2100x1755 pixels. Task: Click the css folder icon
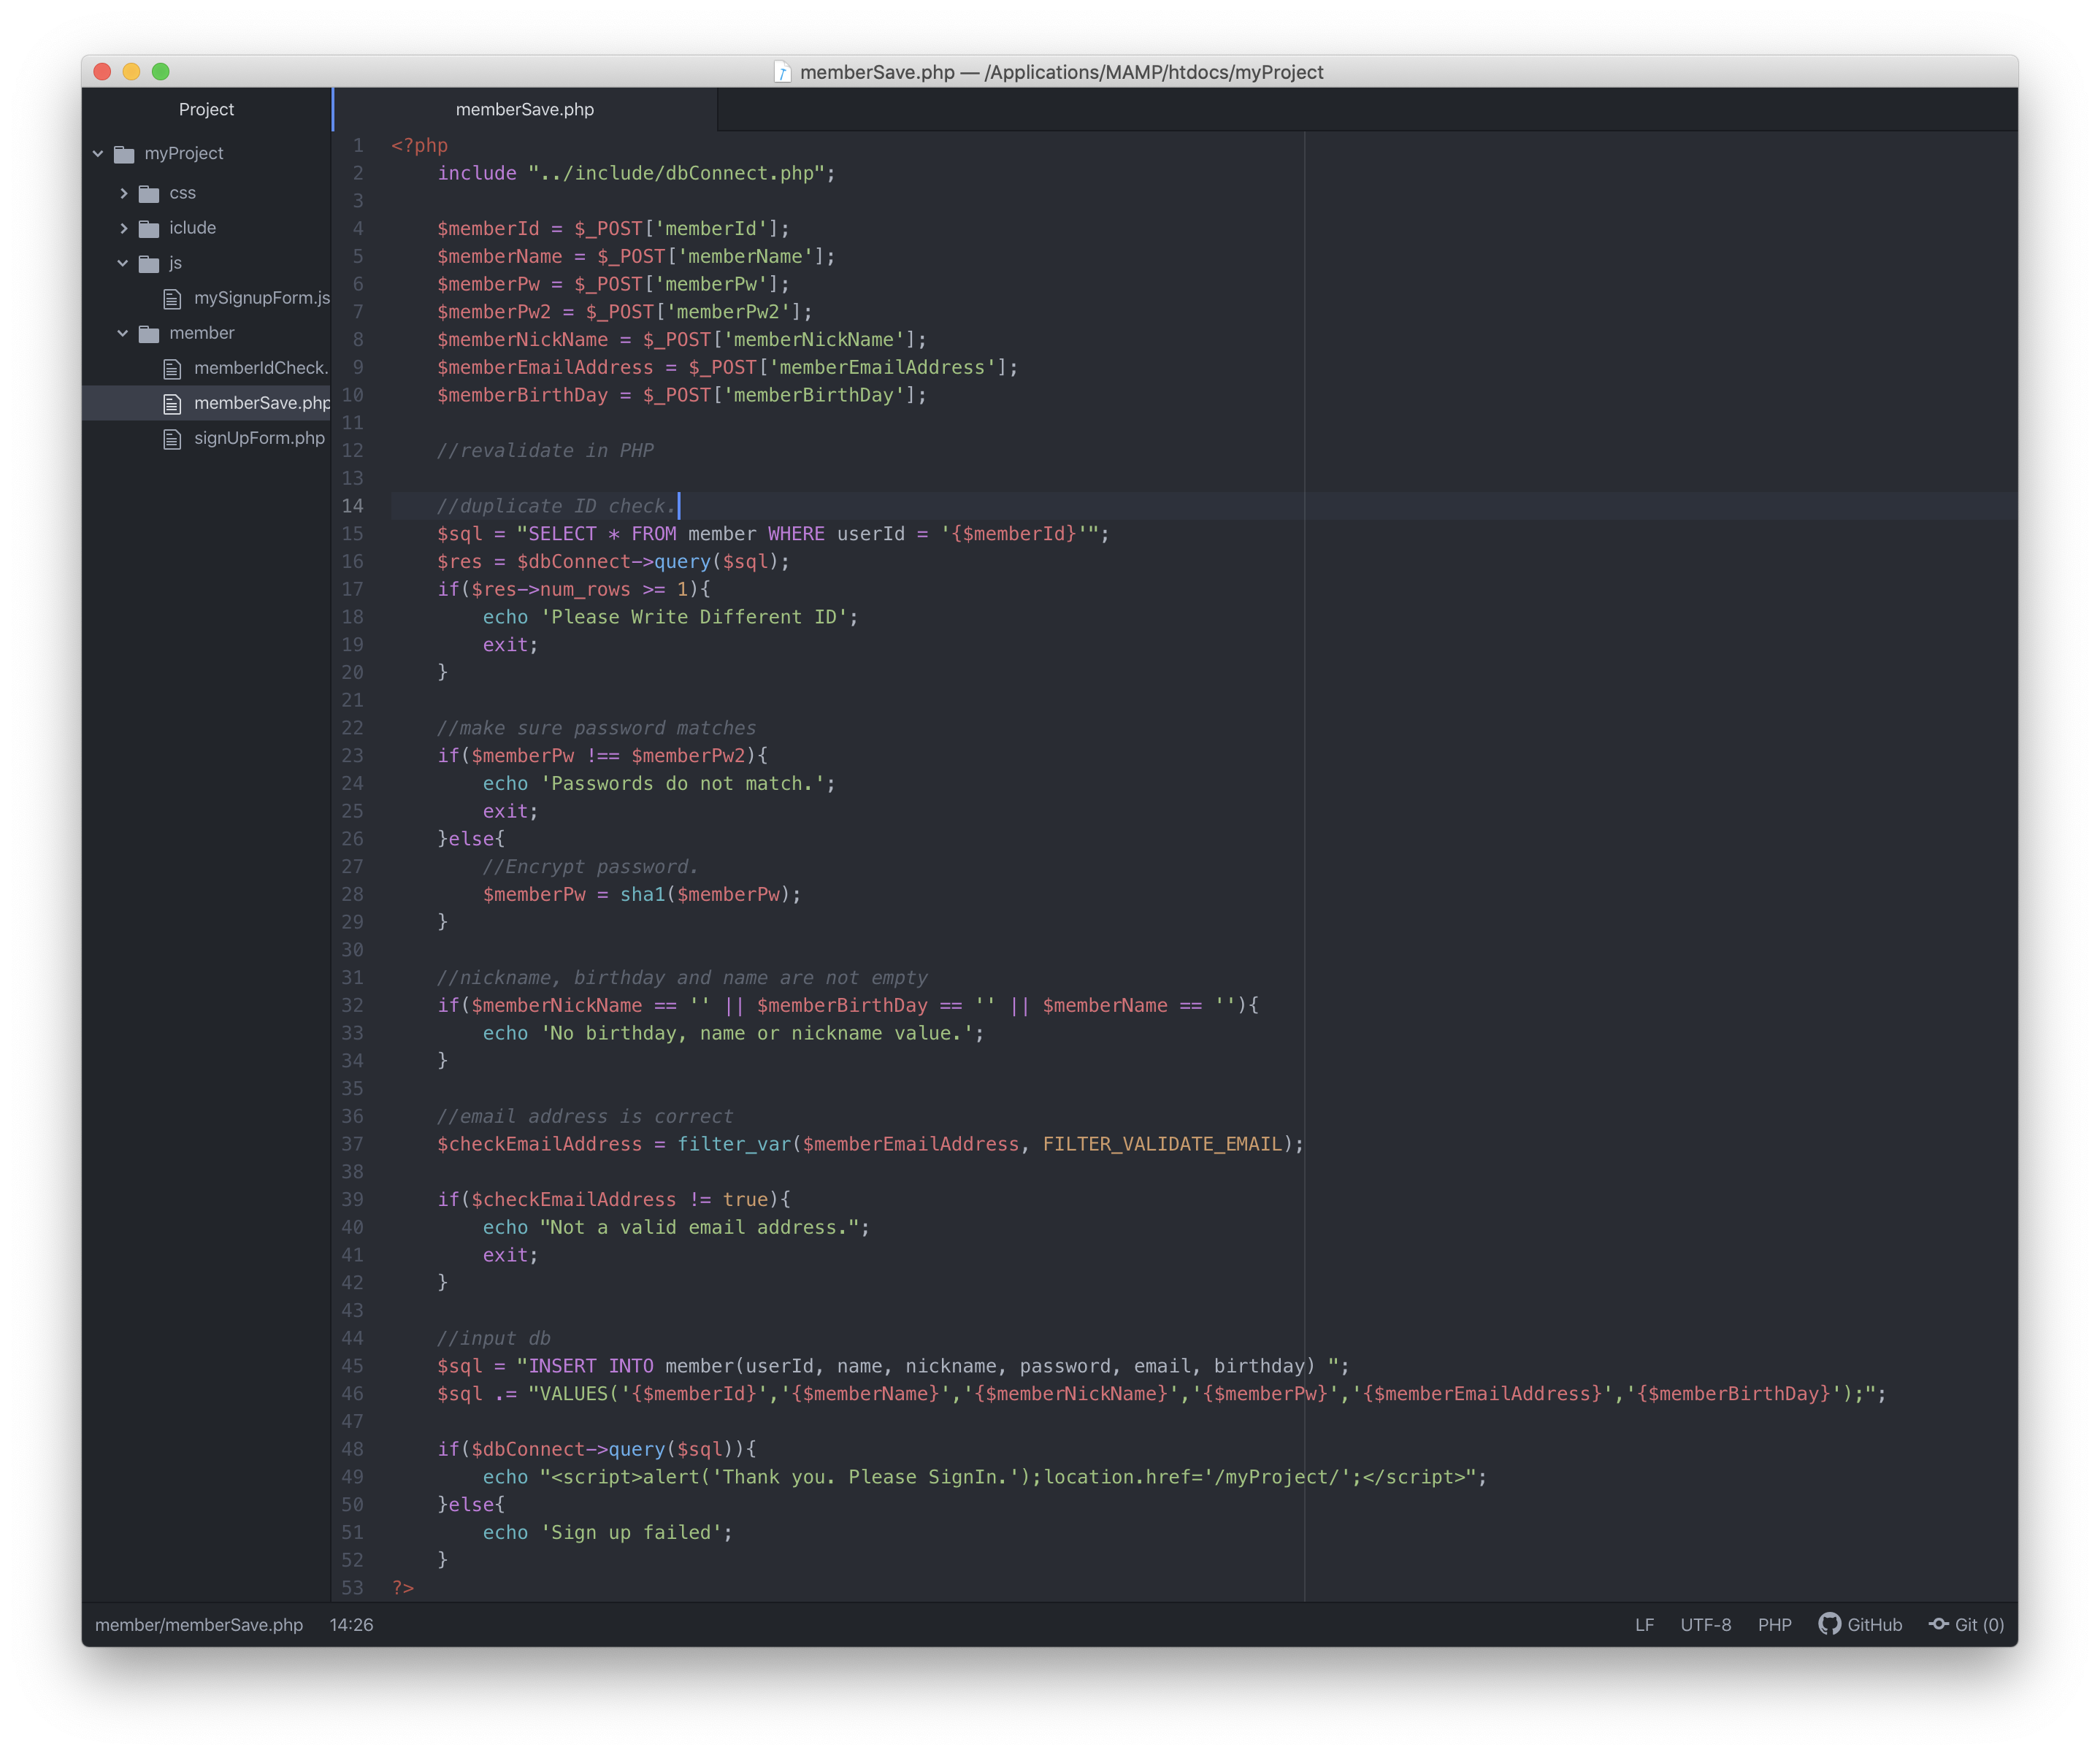pyautogui.click(x=149, y=194)
